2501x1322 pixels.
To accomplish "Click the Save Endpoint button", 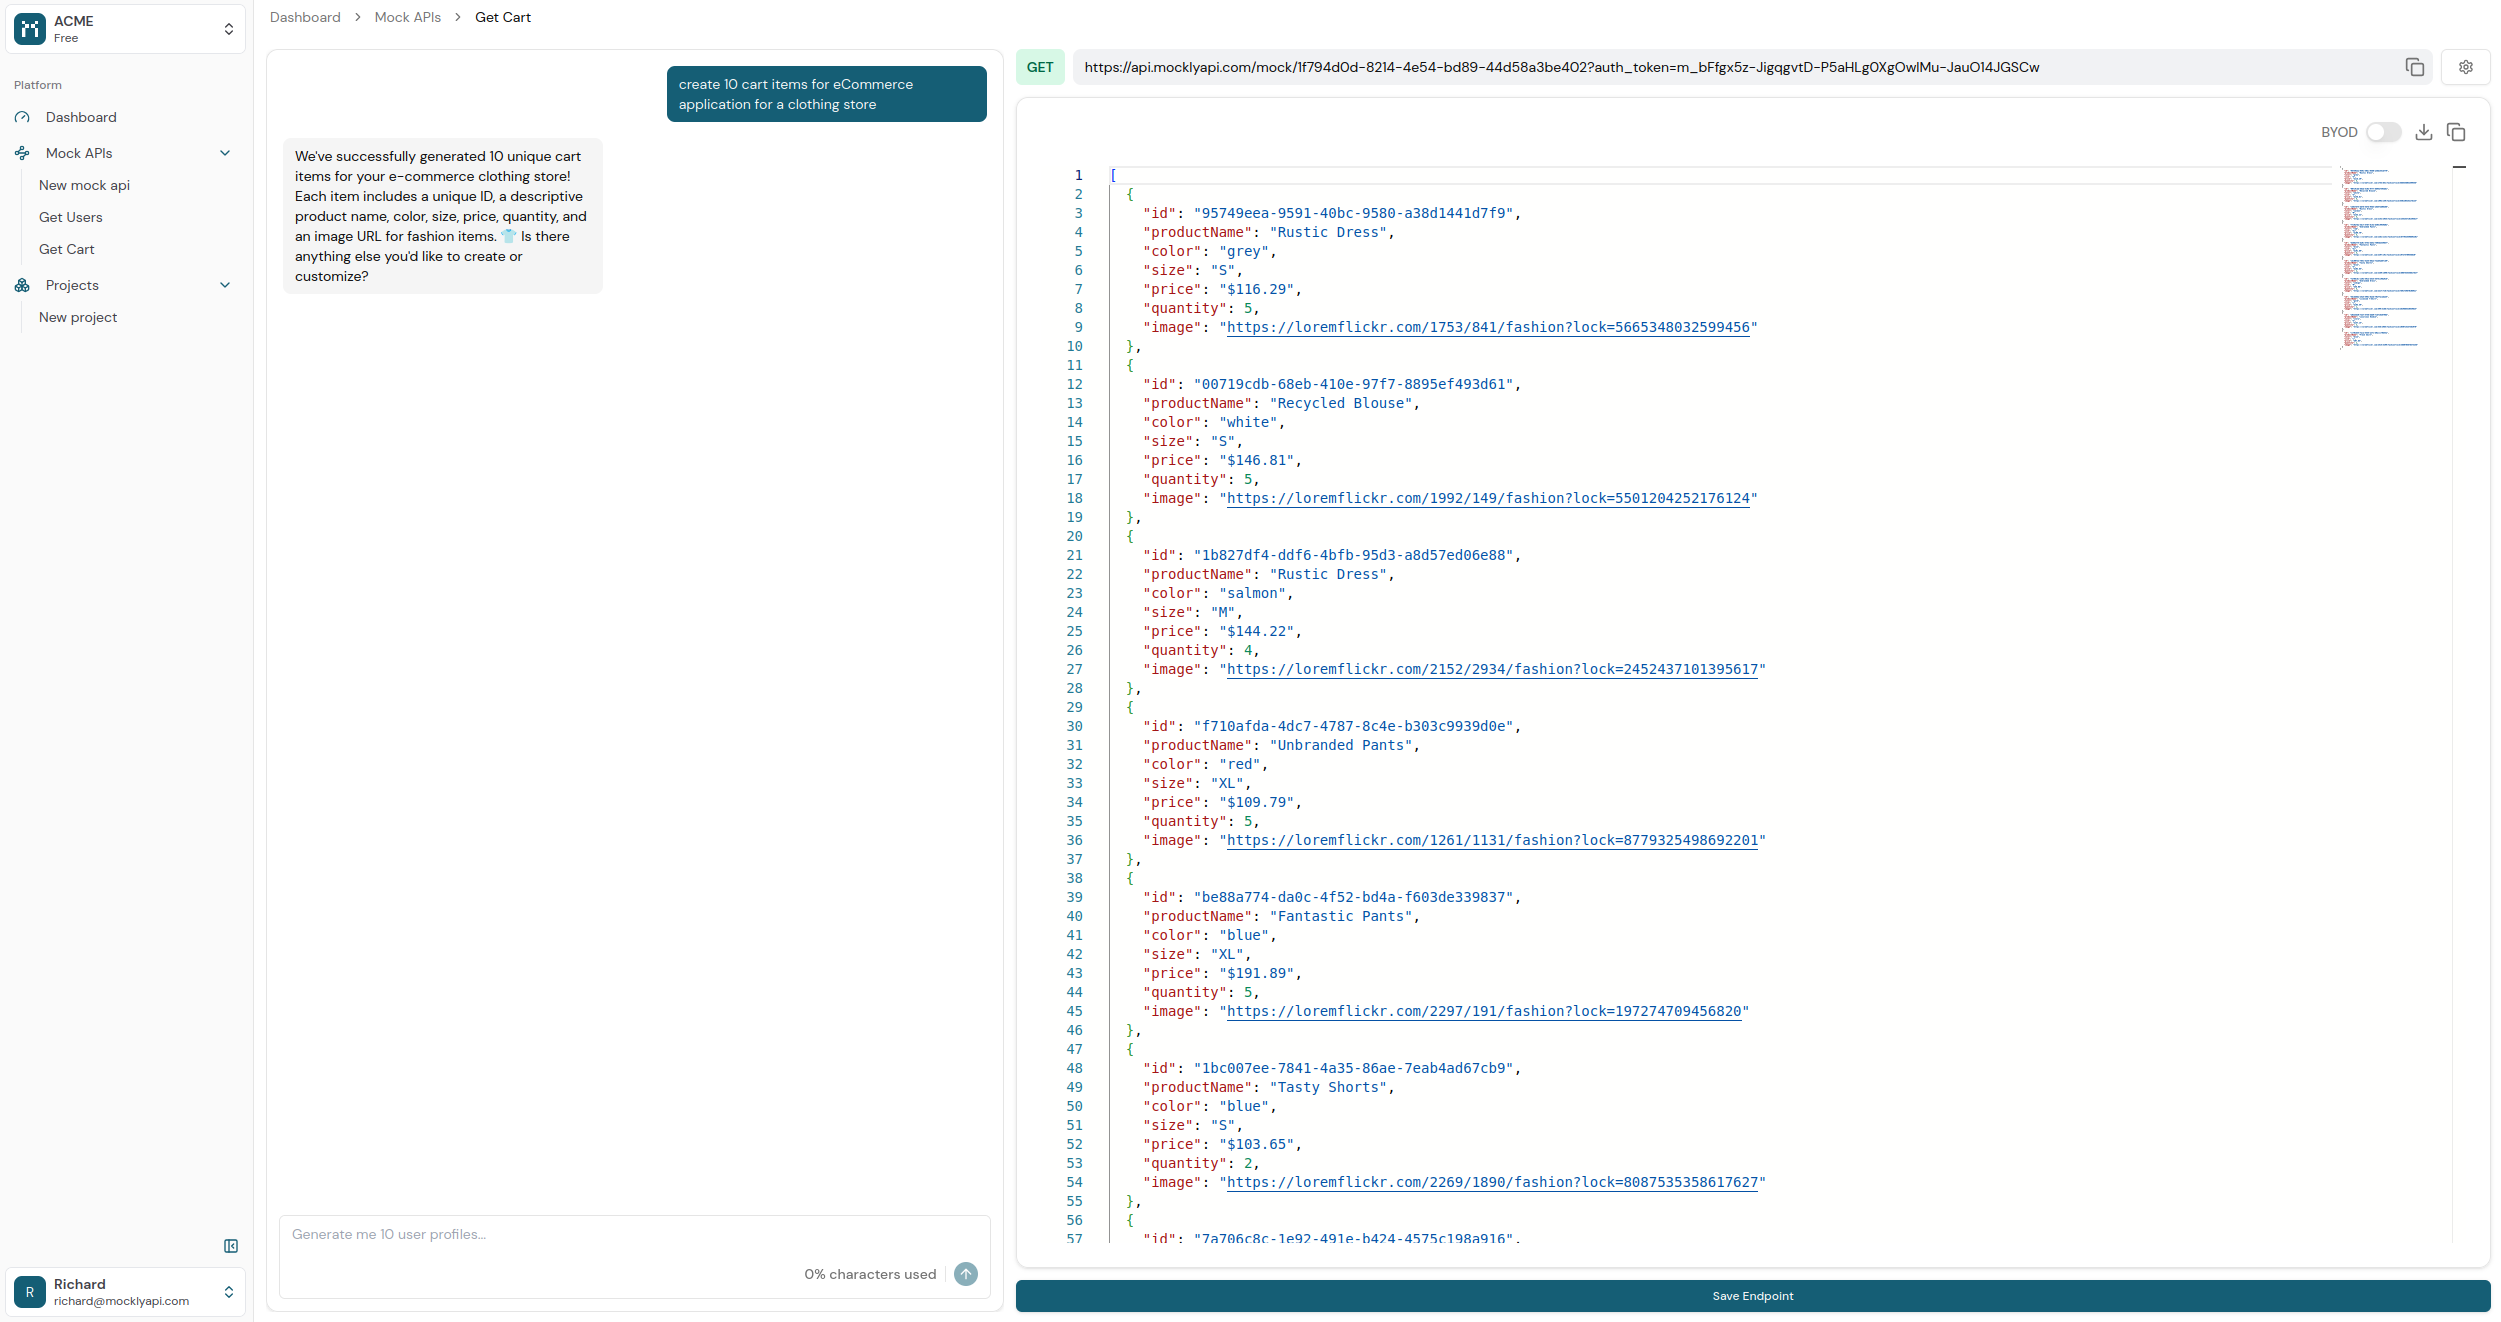I will (x=1751, y=1295).
